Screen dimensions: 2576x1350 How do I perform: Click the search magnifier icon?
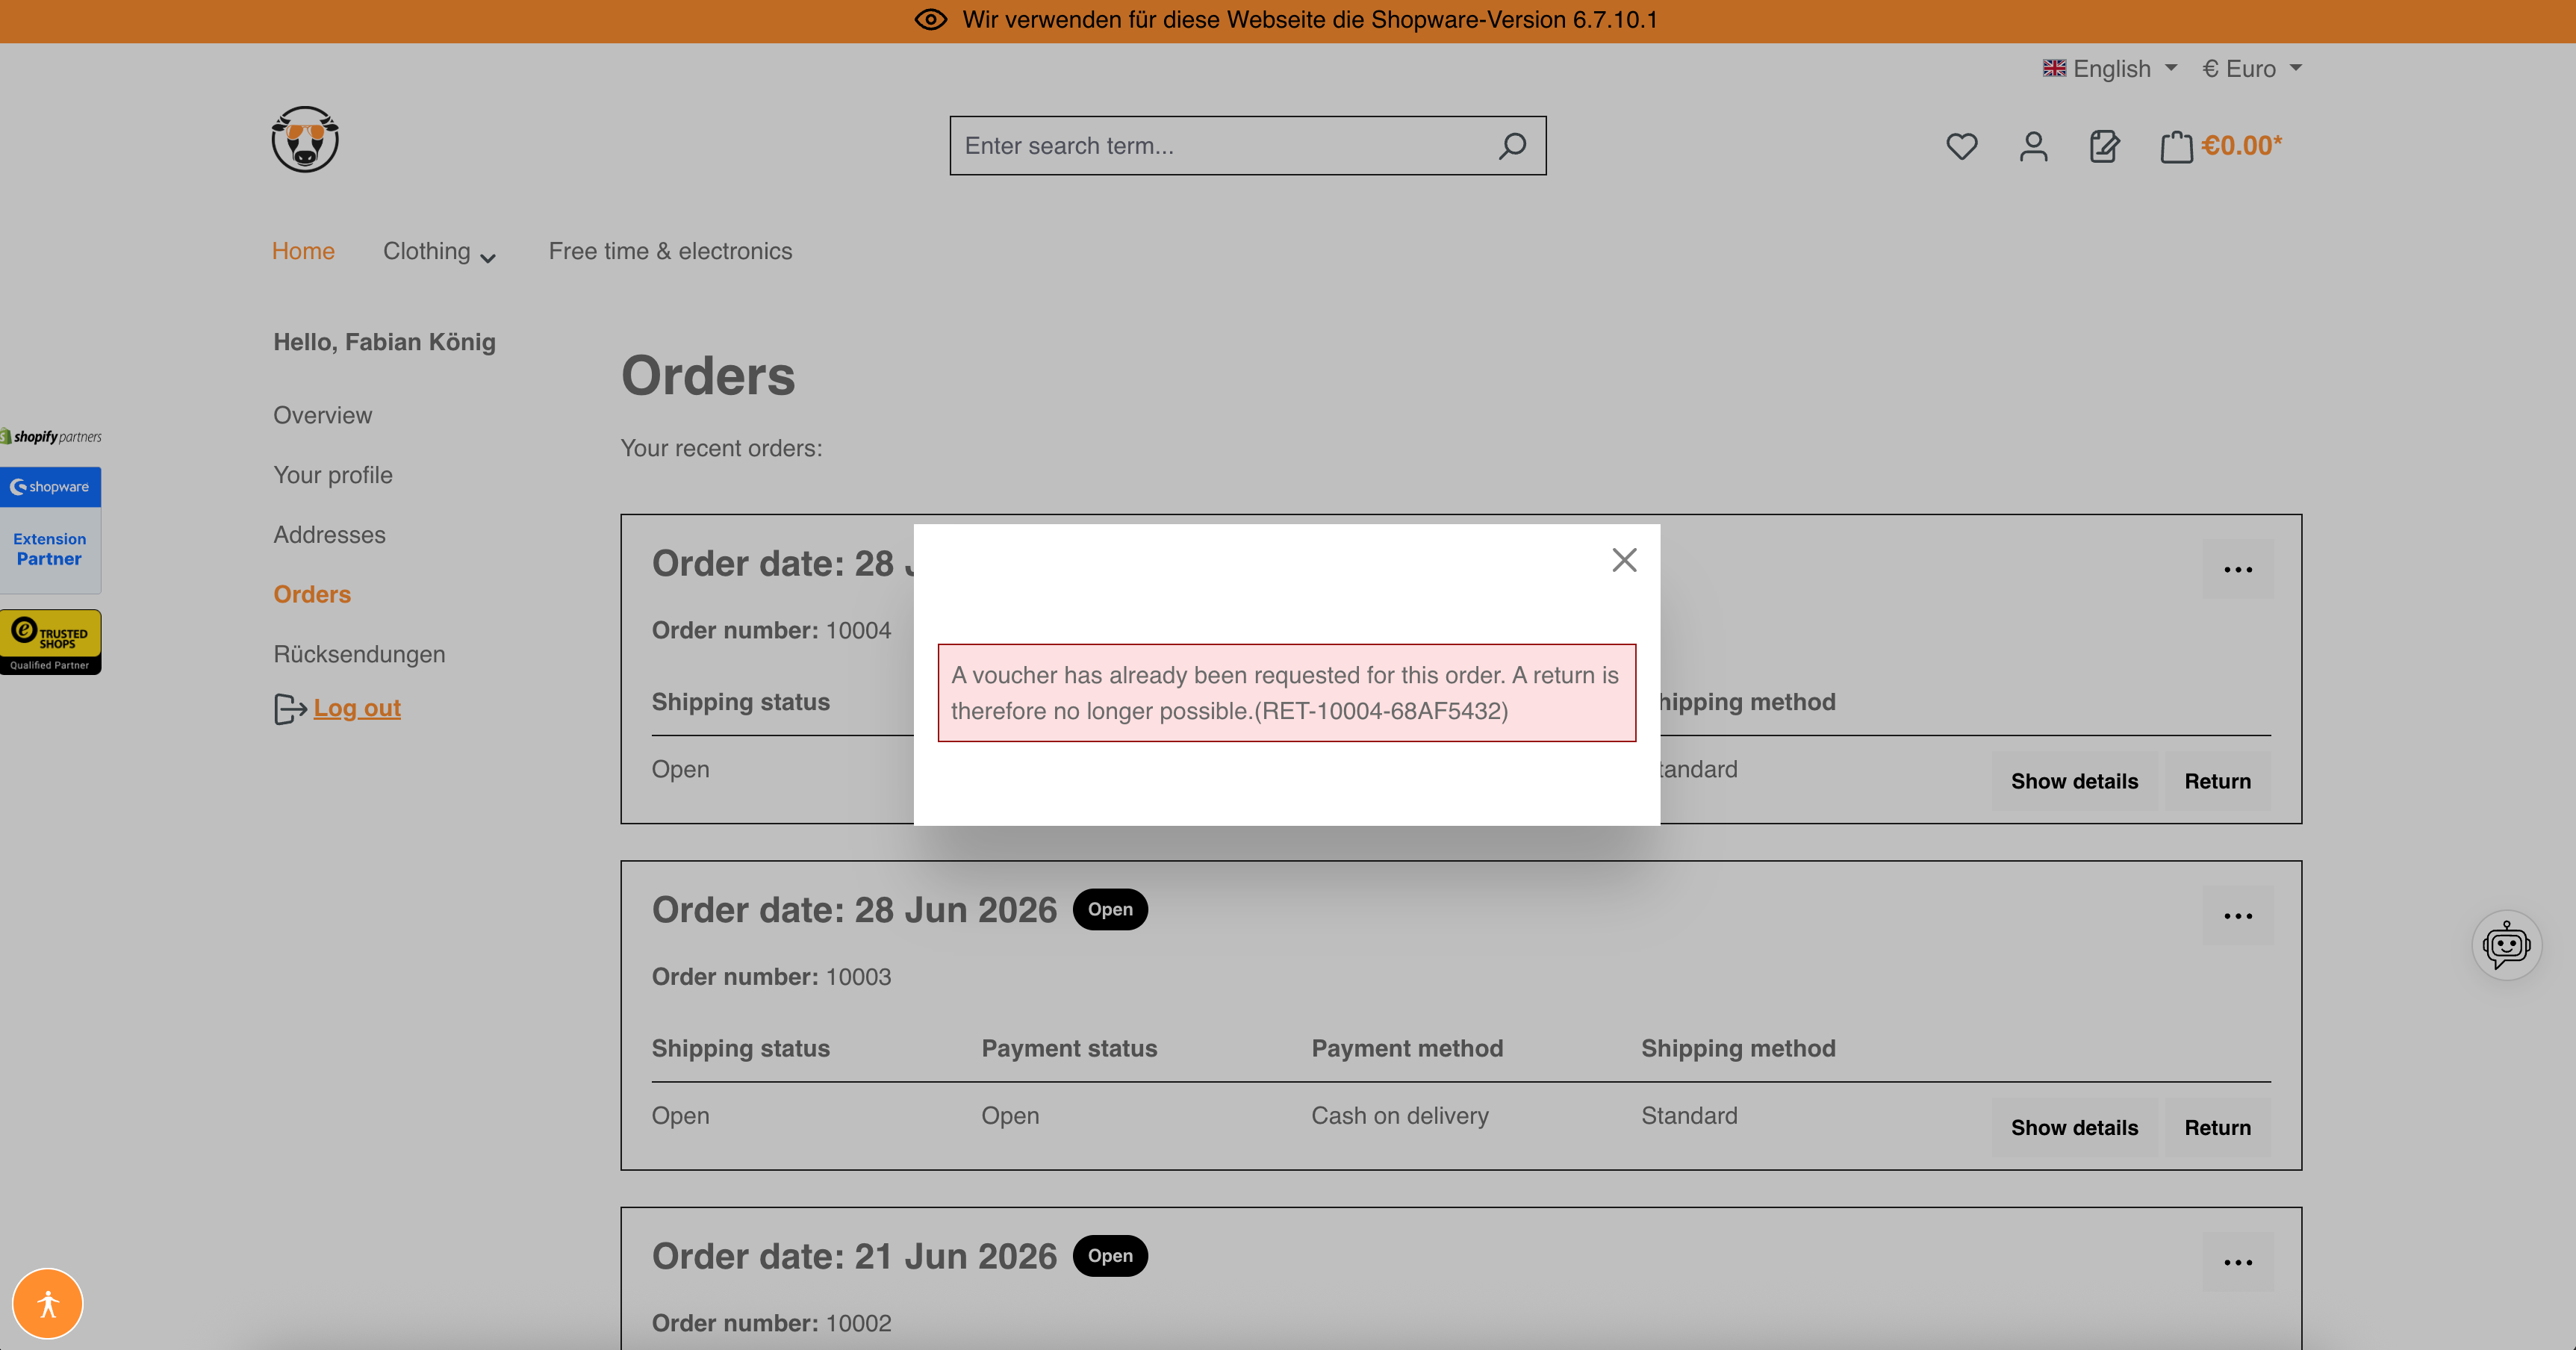coord(1512,146)
